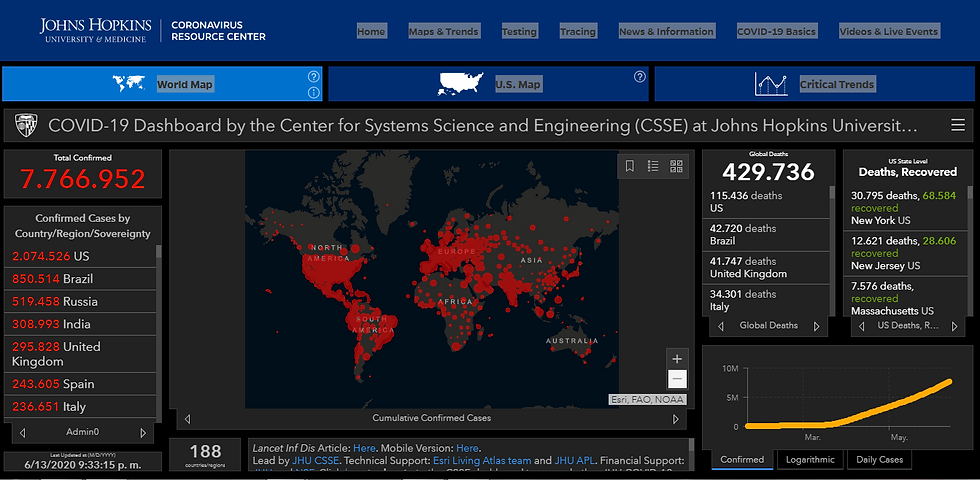Go to next view in Admin0 list
This screenshot has height=480, width=980.
pos(143,432)
